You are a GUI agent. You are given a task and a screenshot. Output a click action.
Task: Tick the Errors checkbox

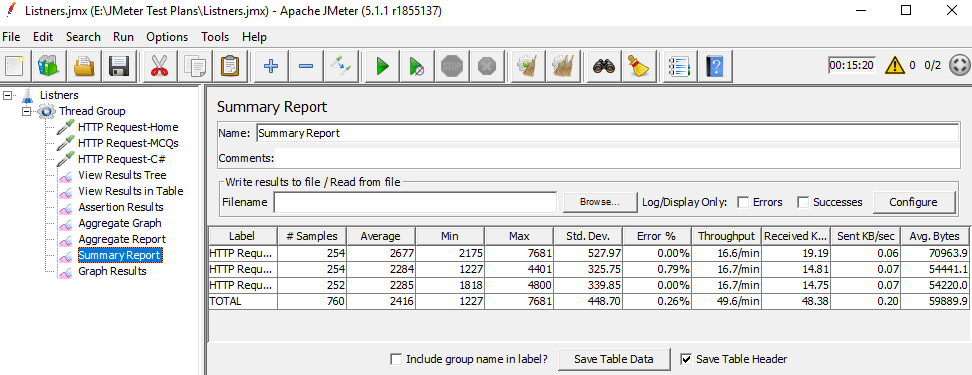coord(742,202)
